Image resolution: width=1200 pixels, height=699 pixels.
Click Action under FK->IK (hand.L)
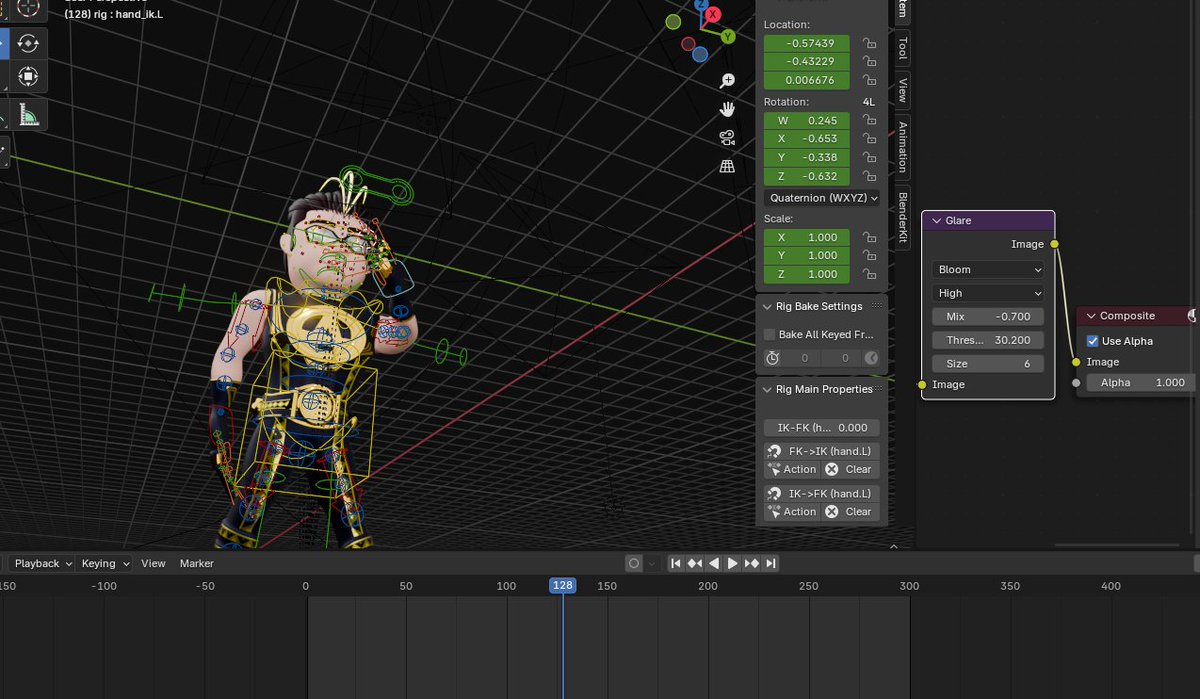791,469
